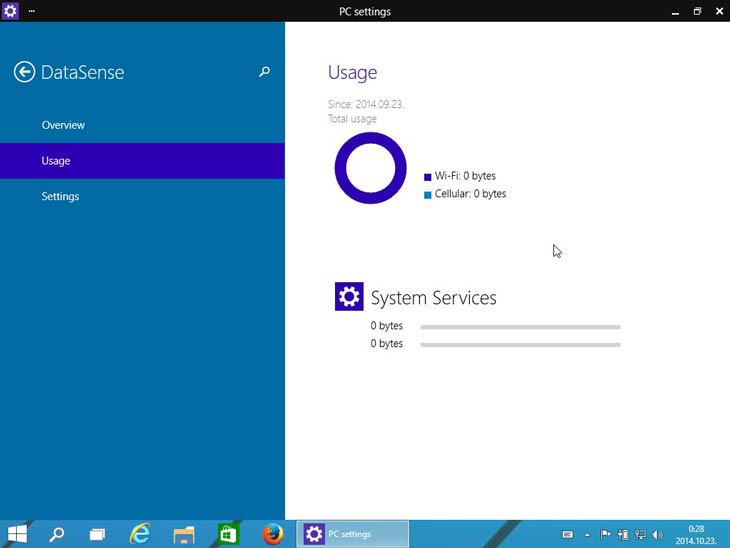The image size is (730, 548).
Task: Click the PC settings taskbar button
Action: point(353,534)
